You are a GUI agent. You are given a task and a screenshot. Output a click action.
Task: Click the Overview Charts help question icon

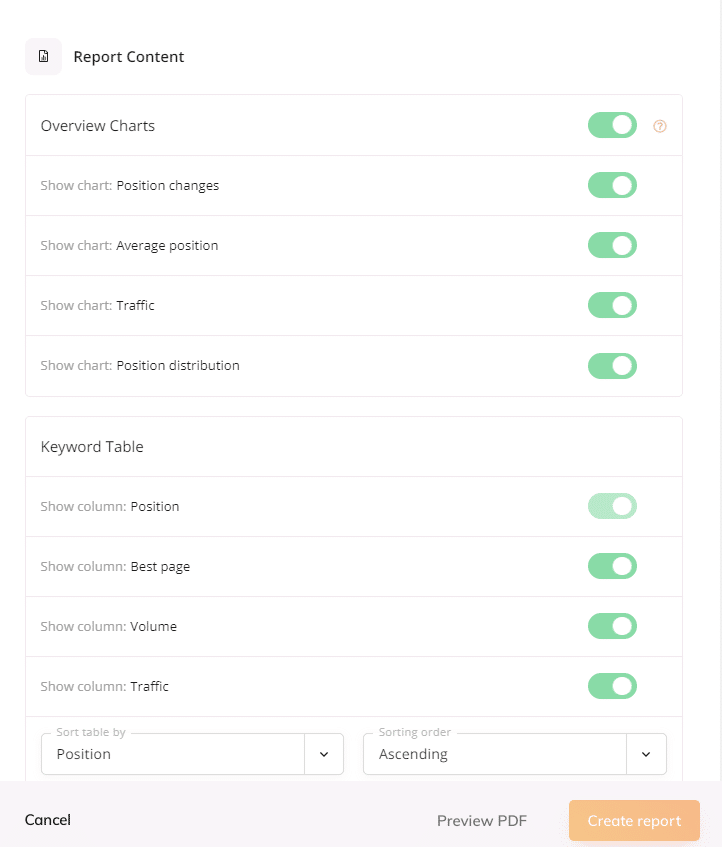pyautogui.click(x=659, y=126)
